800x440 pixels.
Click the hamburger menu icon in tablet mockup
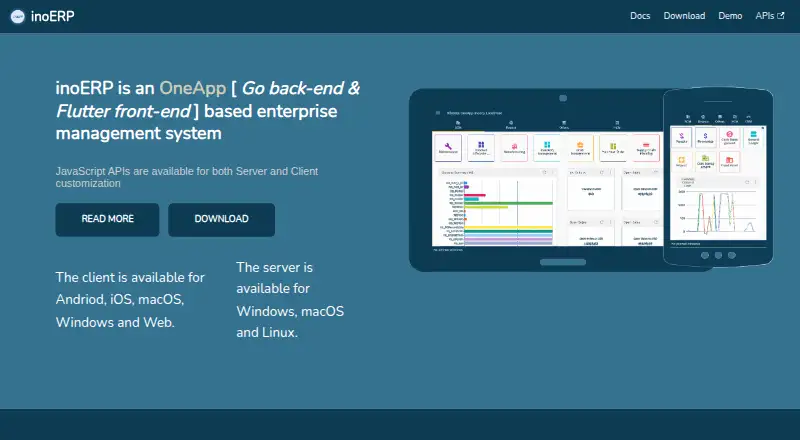pos(438,113)
